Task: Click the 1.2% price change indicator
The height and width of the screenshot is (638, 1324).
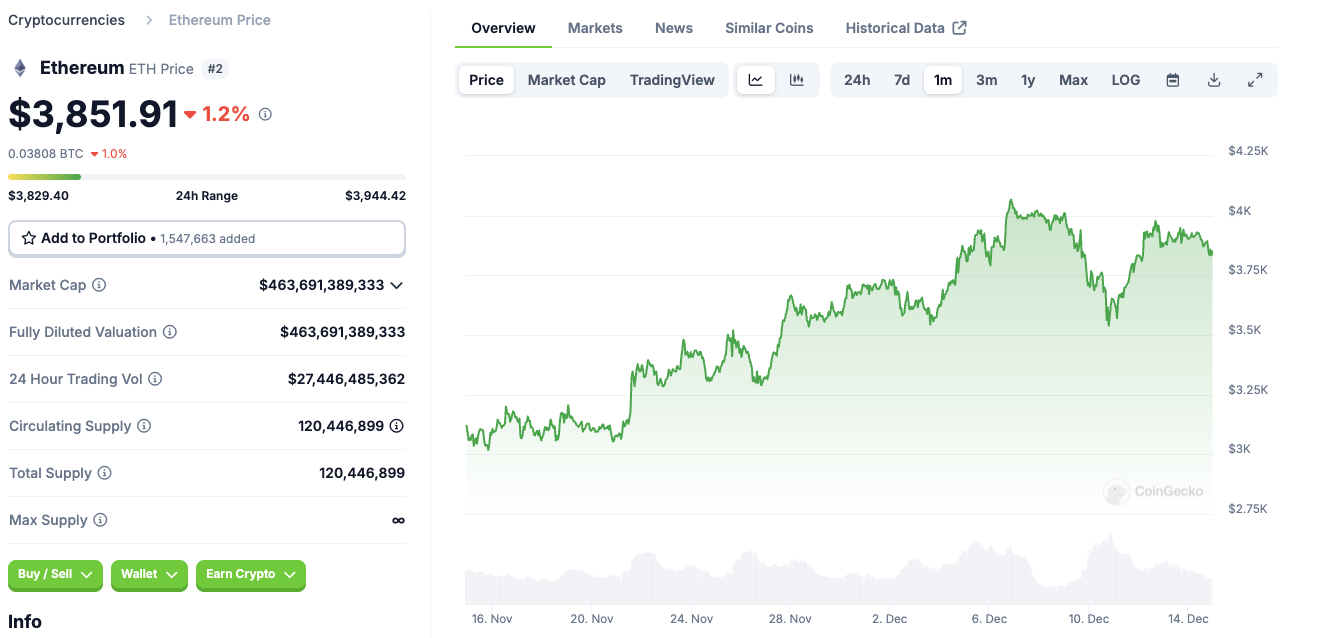Action: coord(217,114)
